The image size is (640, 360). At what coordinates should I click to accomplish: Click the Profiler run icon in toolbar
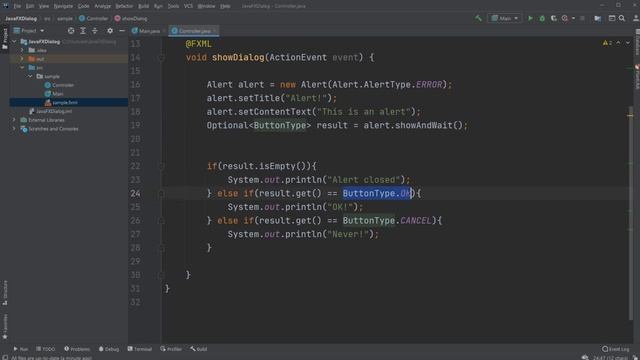click(565, 18)
